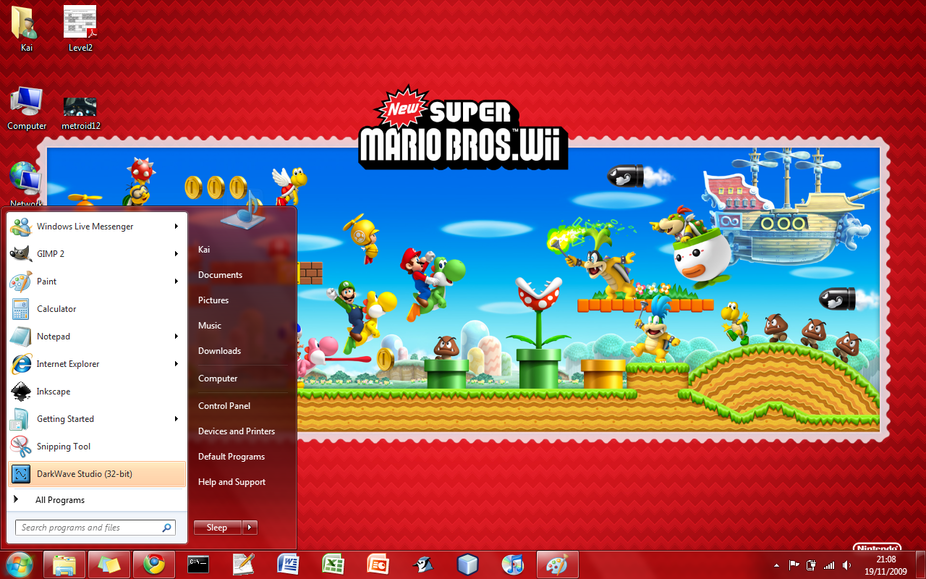This screenshot has width=926, height=579.
Task: Open Devices and Printers
Action: coord(236,431)
